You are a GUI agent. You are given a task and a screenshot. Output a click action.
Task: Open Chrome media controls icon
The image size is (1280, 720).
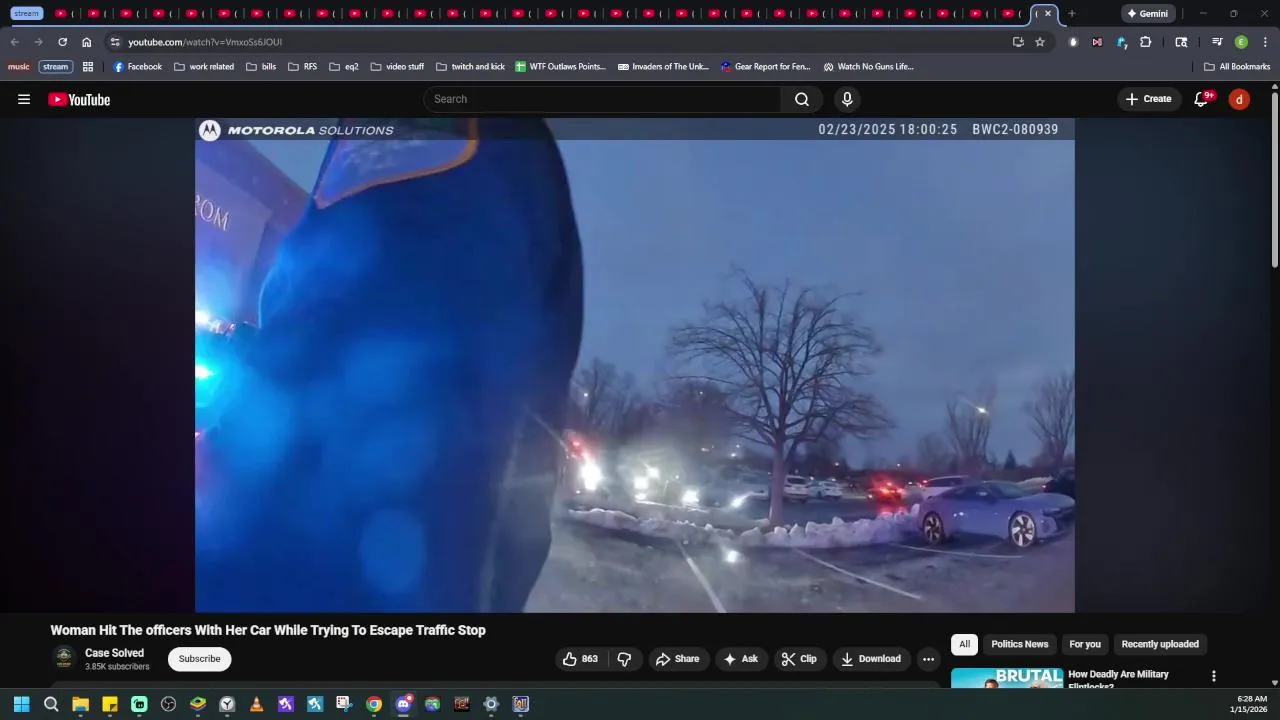click(1217, 42)
